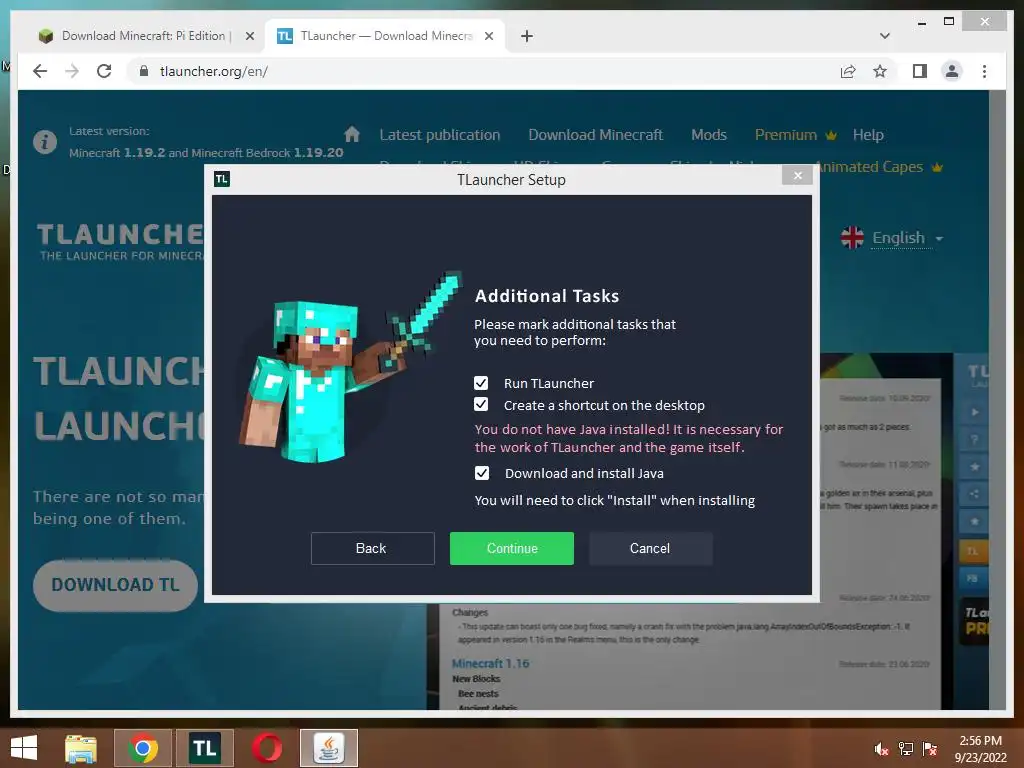This screenshot has height=768, width=1024.
Task: Open a new browser tab
Action: tap(527, 36)
